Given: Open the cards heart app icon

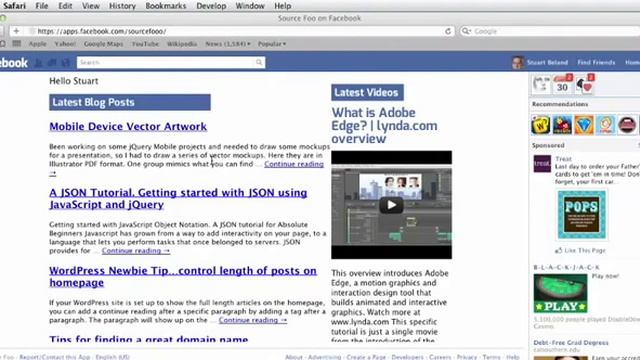Looking at the screenshot, I should pyautogui.click(x=584, y=84).
